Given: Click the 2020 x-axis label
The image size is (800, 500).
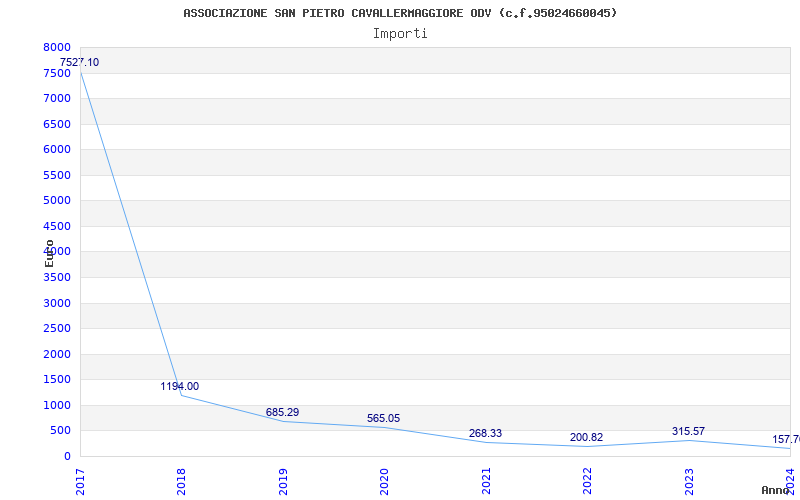Looking at the screenshot, I should [384, 481].
